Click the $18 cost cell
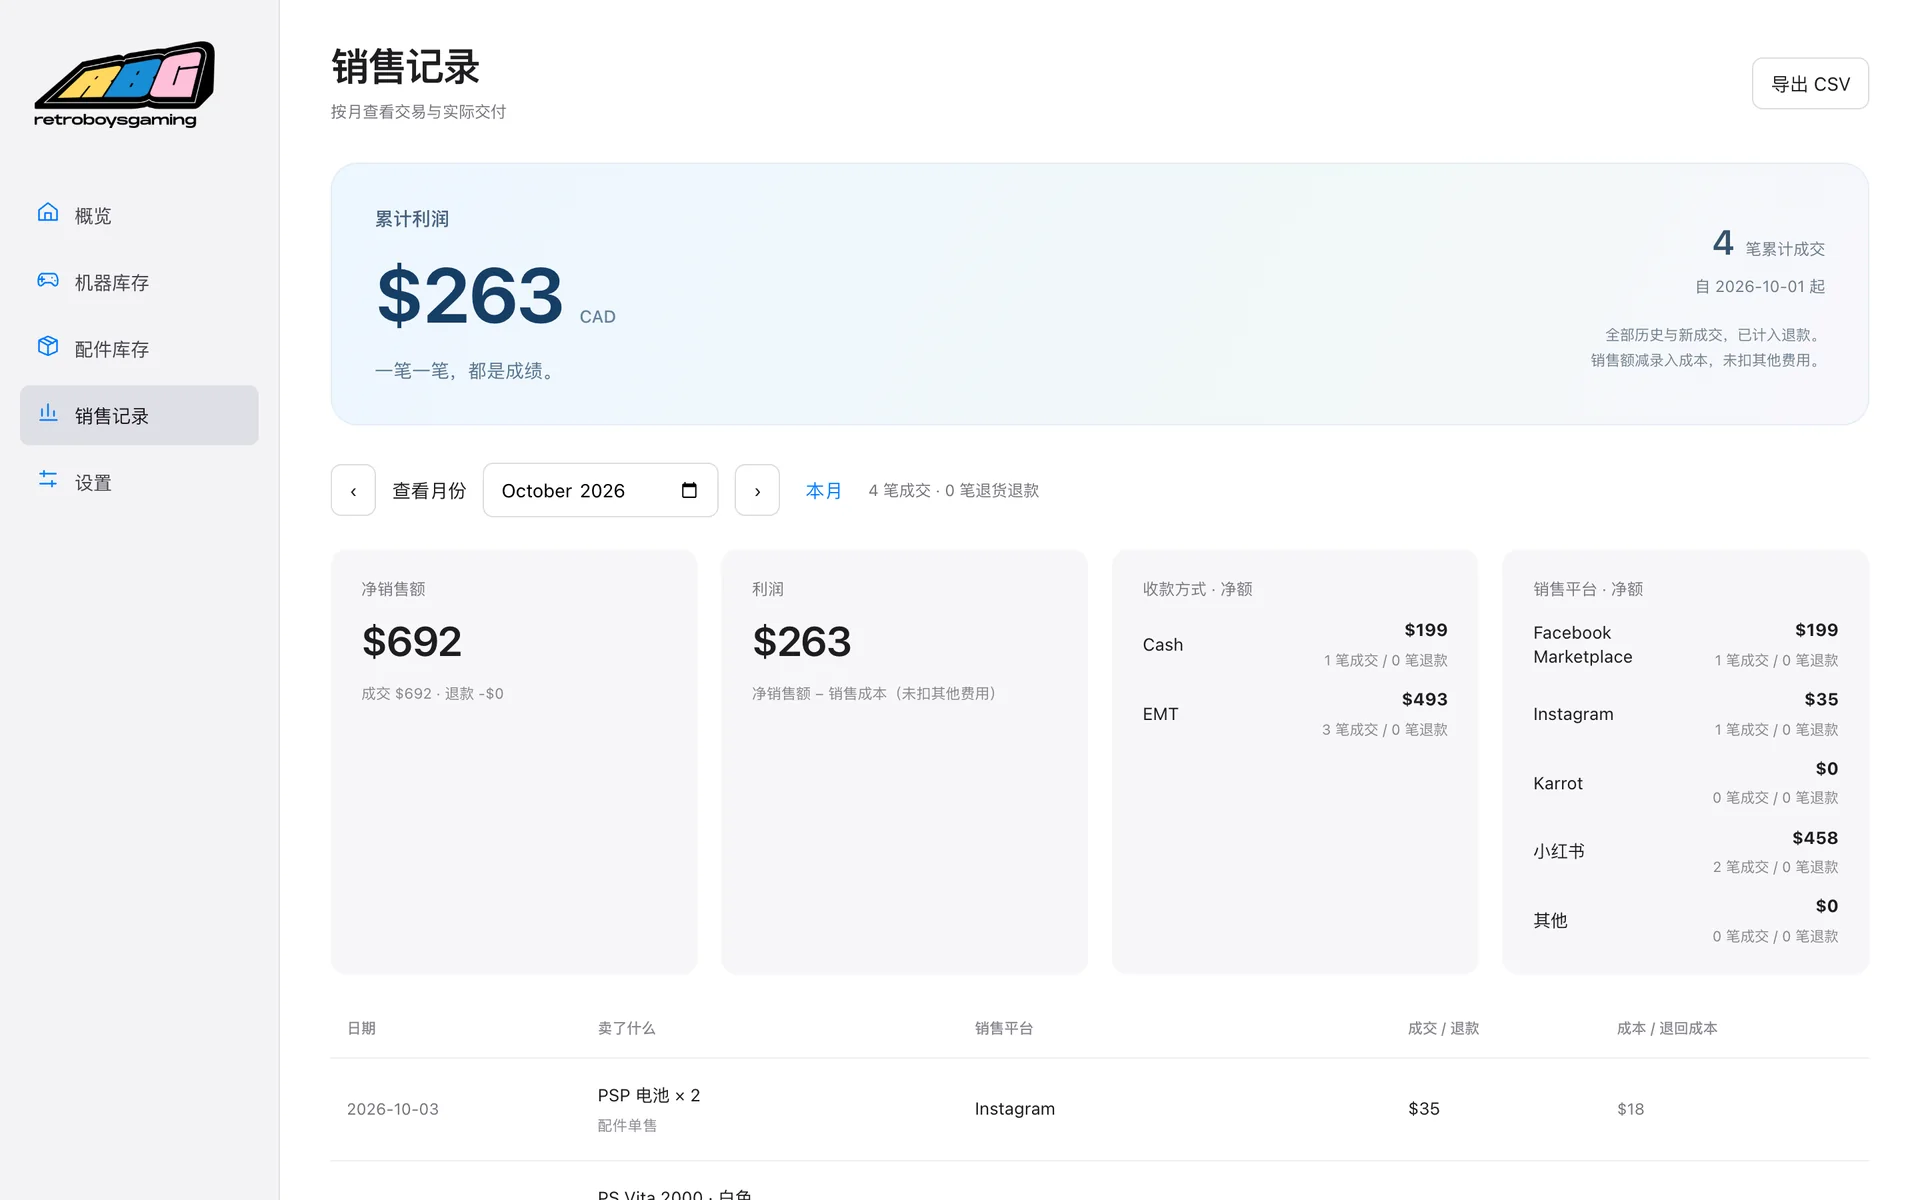Screen dimensions: 1920x1200 (x=1630, y=1109)
